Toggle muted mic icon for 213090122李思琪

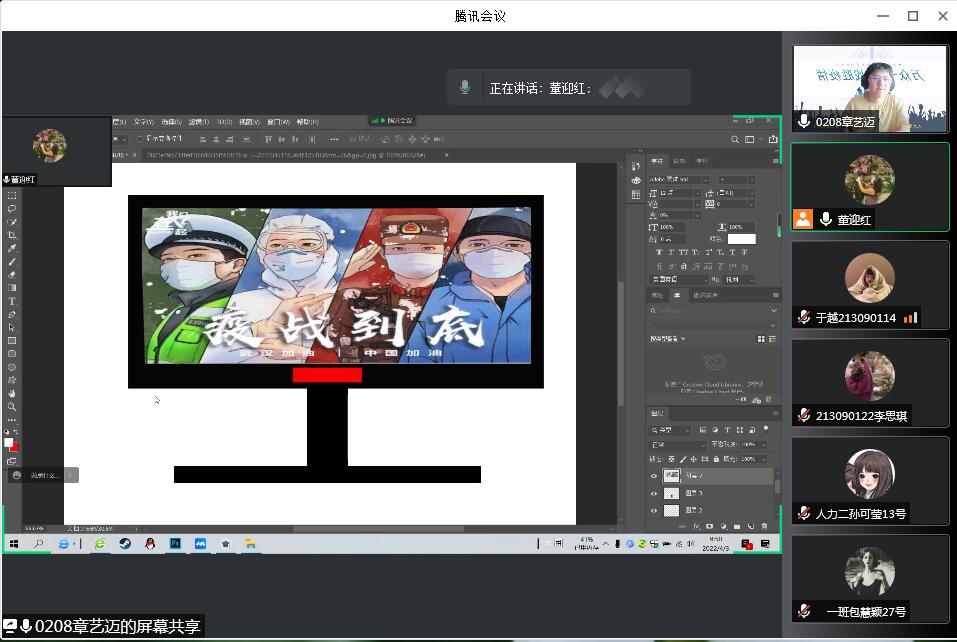coord(804,416)
